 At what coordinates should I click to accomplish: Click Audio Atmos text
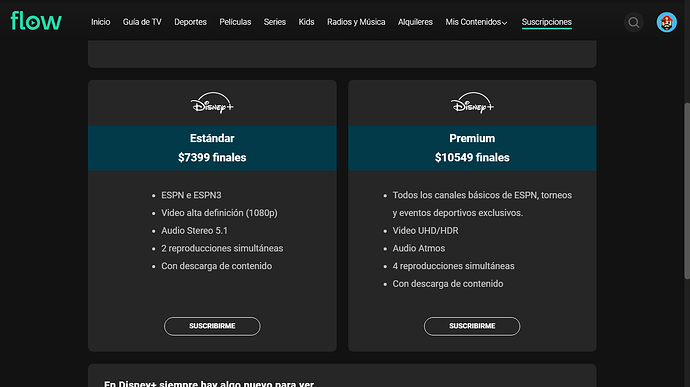click(x=418, y=248)
